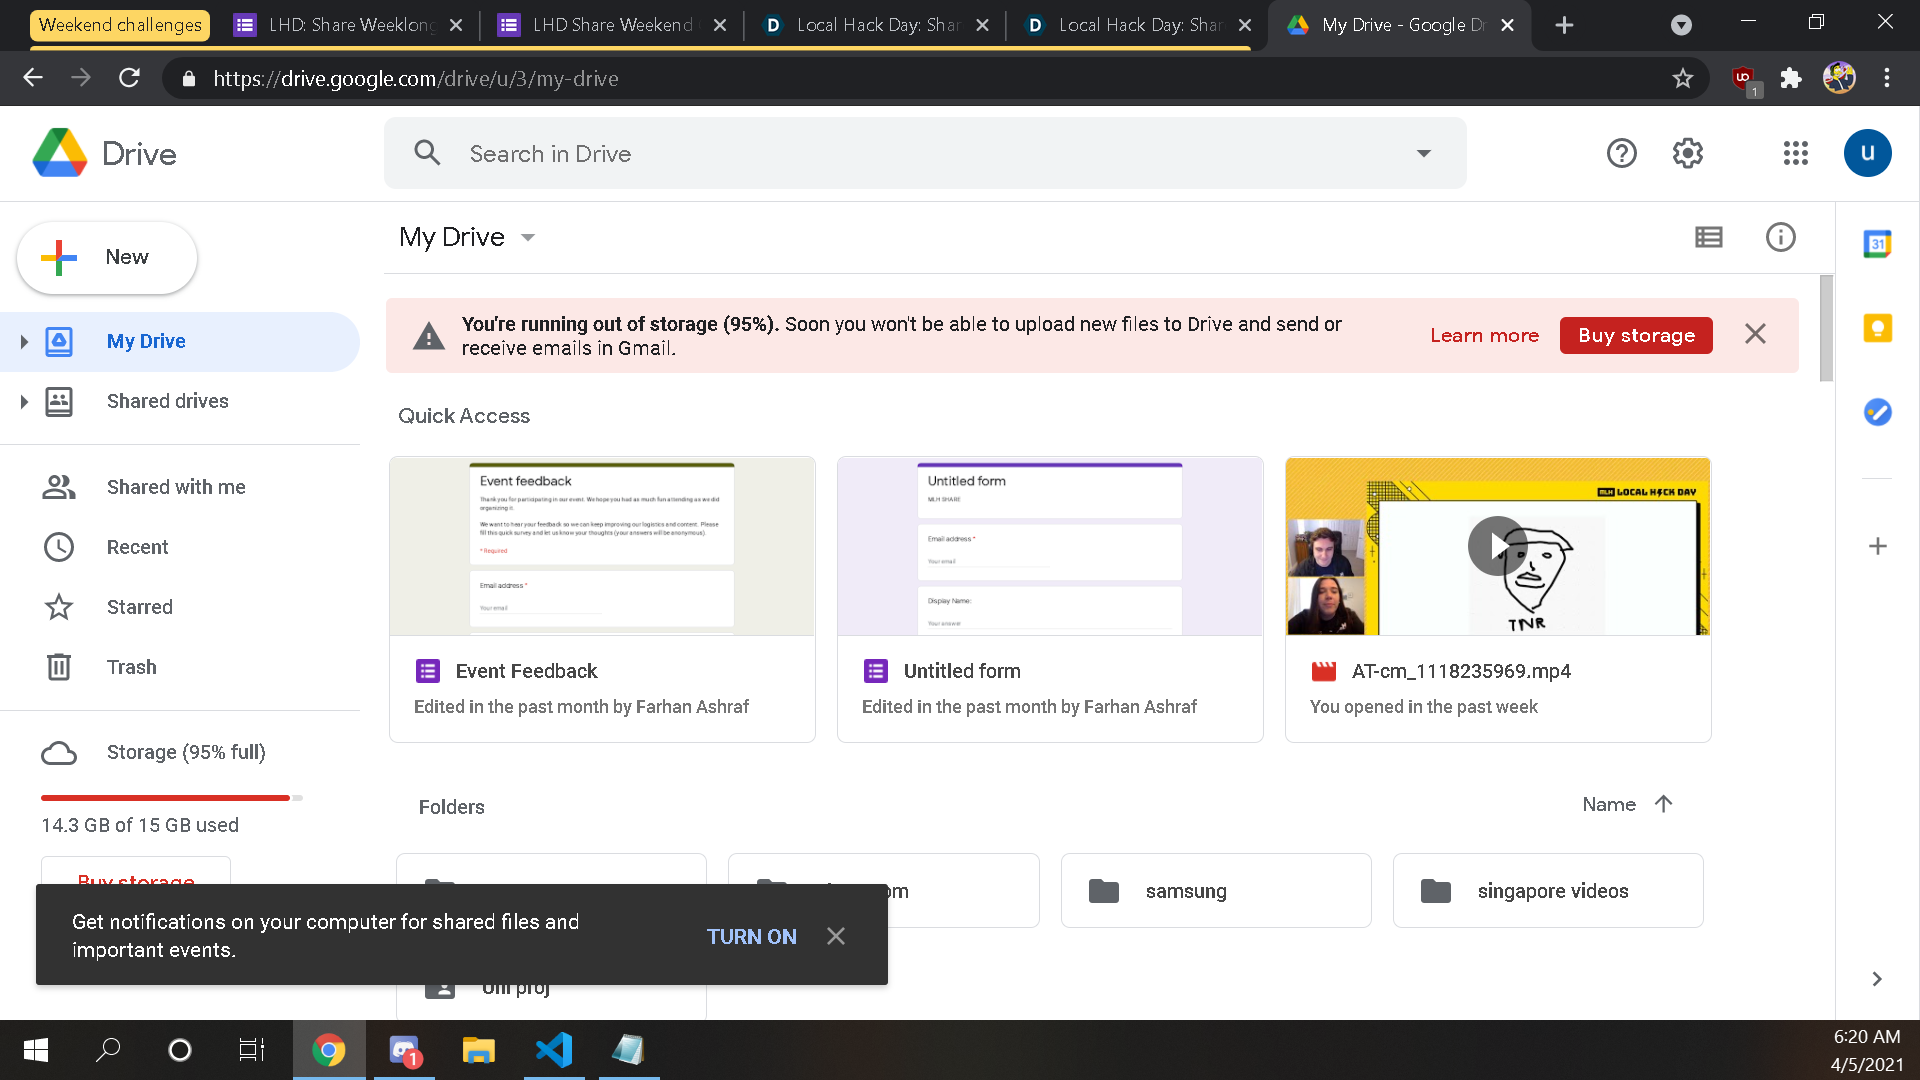Turn on desktop notifications
This screenshot has height=1080, width=1920.
[x=751, y=936]
